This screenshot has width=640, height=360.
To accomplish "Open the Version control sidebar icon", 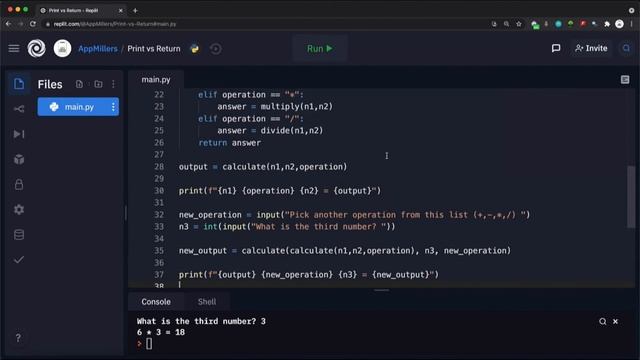I will point(19,109).
